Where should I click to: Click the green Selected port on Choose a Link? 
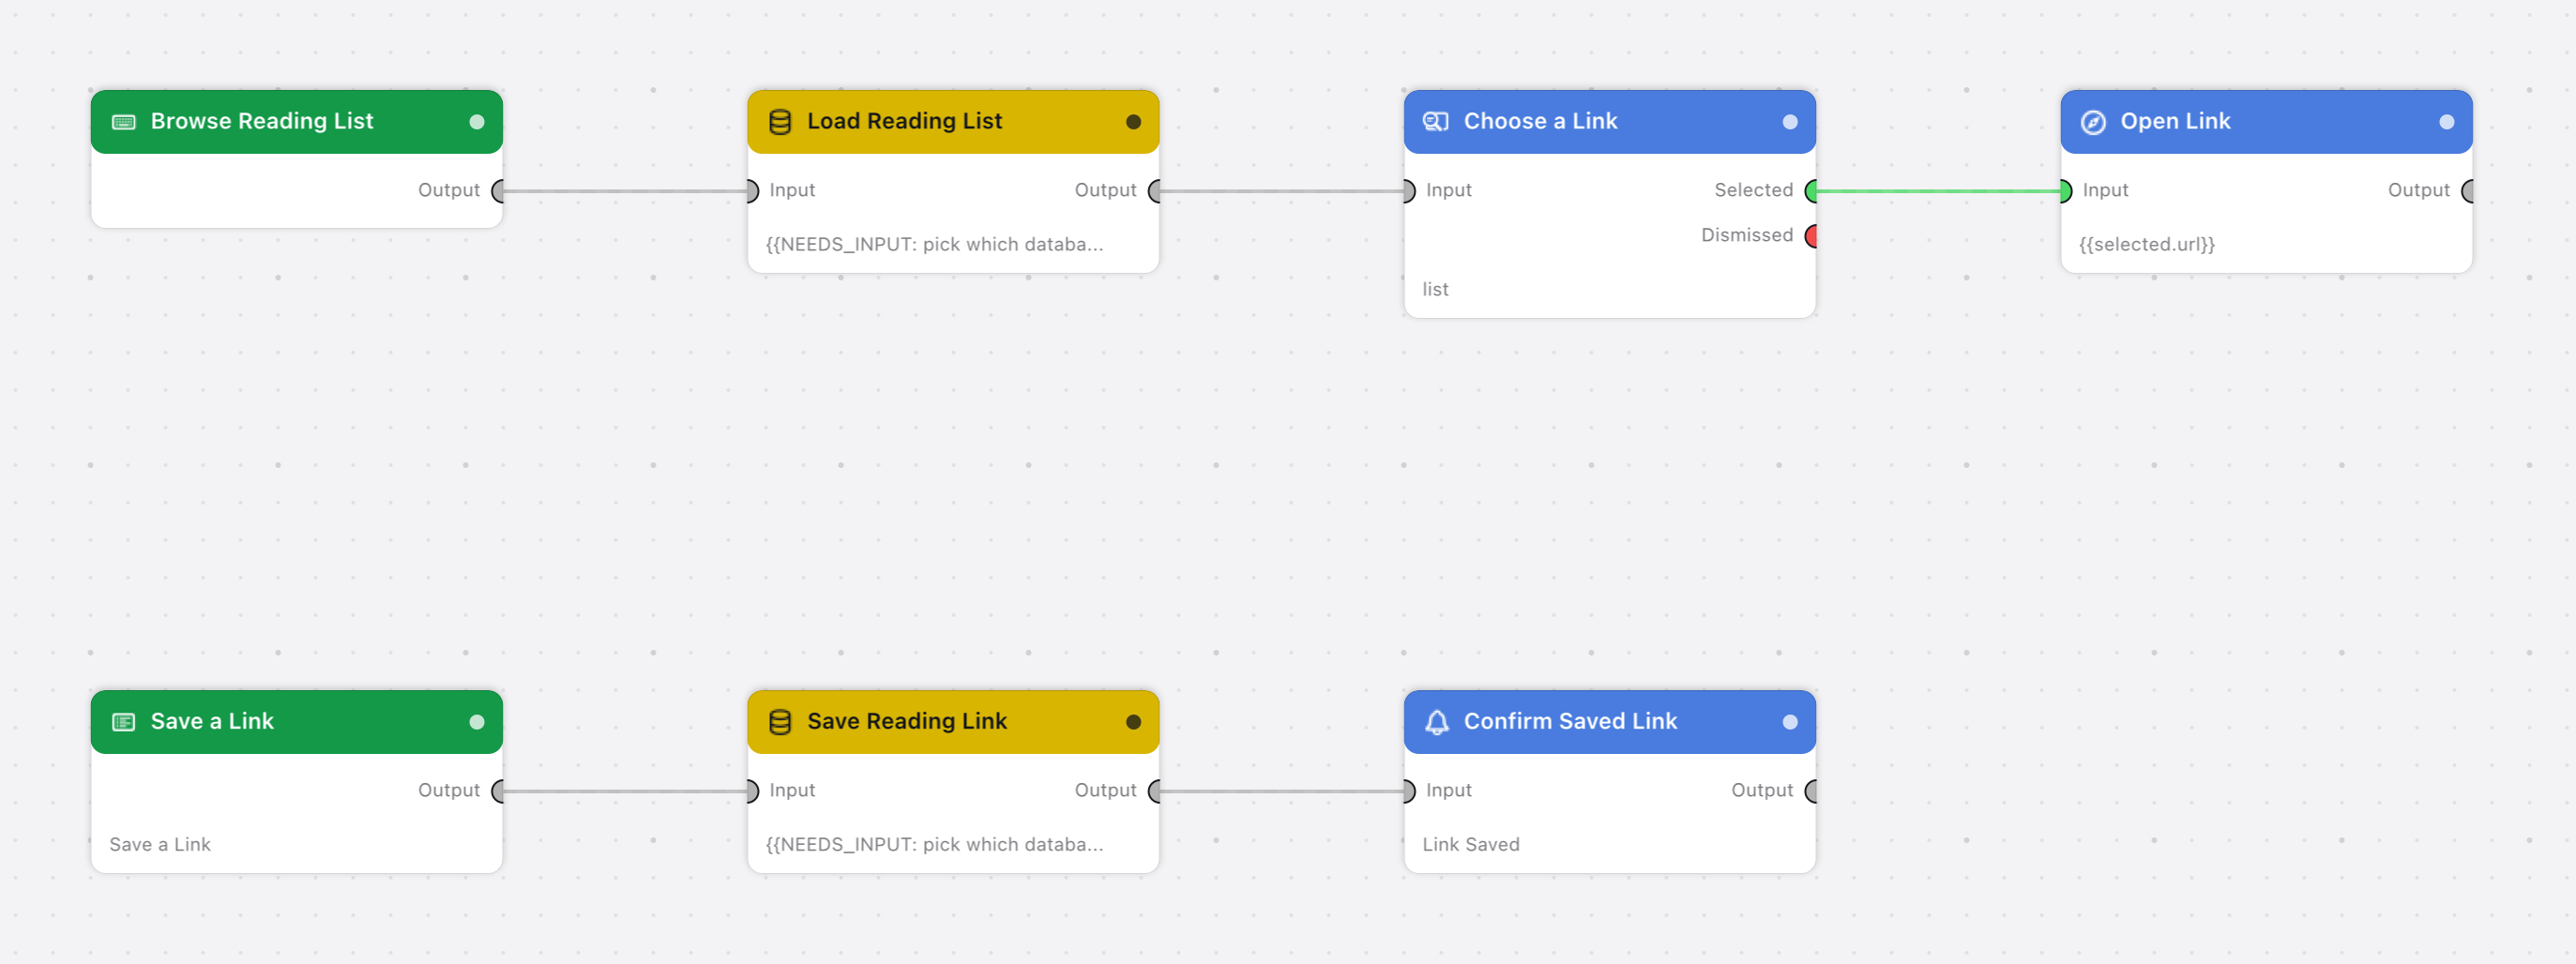coord(1811,191)
